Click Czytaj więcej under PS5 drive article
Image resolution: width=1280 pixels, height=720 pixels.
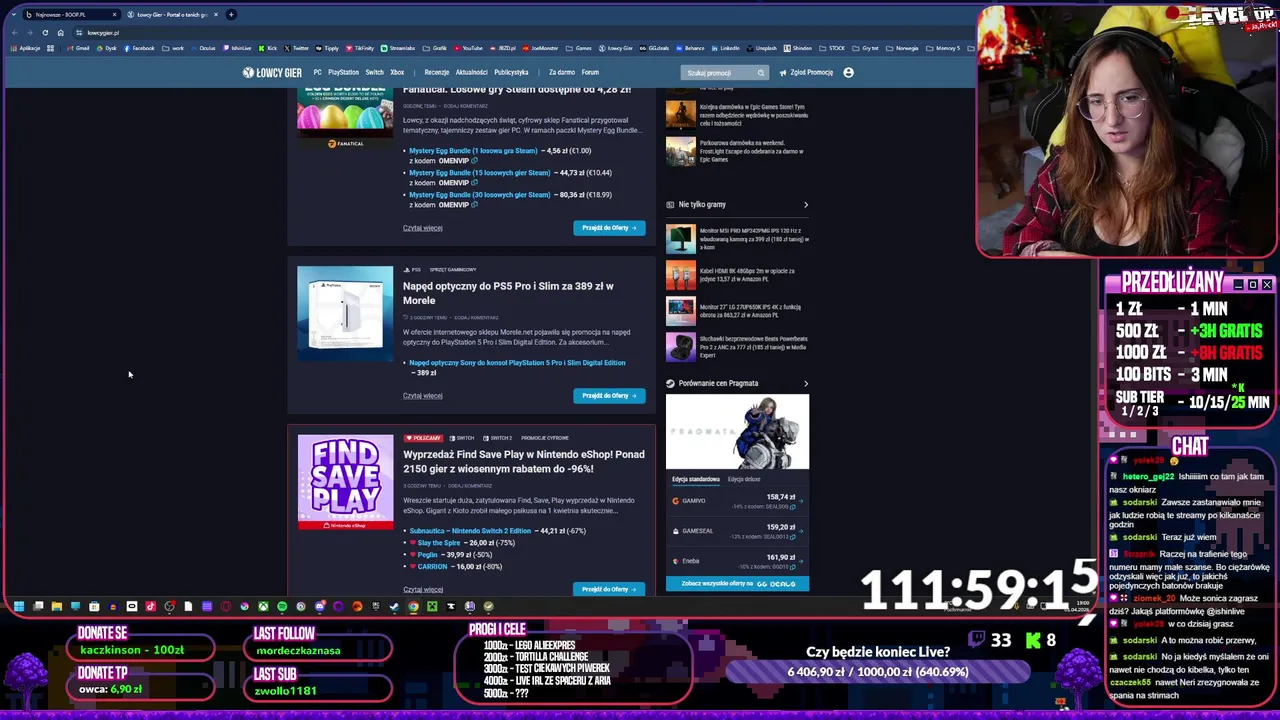pyautogui.click(x=422, y=395)
